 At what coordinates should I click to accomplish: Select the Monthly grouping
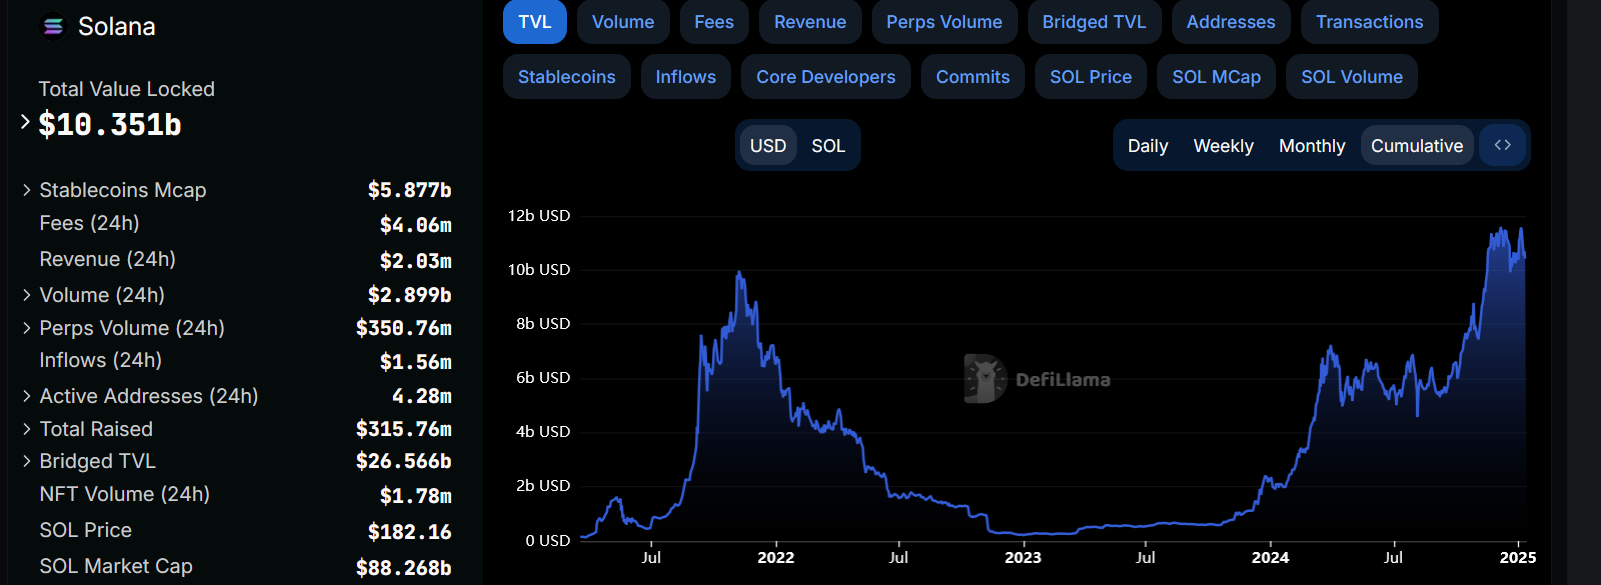tap(1312, 146)
